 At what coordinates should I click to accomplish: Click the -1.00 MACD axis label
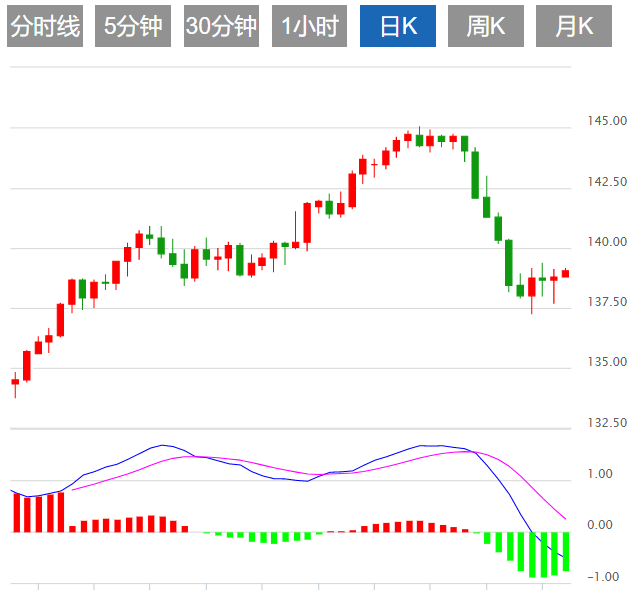[x=602, y=577]
